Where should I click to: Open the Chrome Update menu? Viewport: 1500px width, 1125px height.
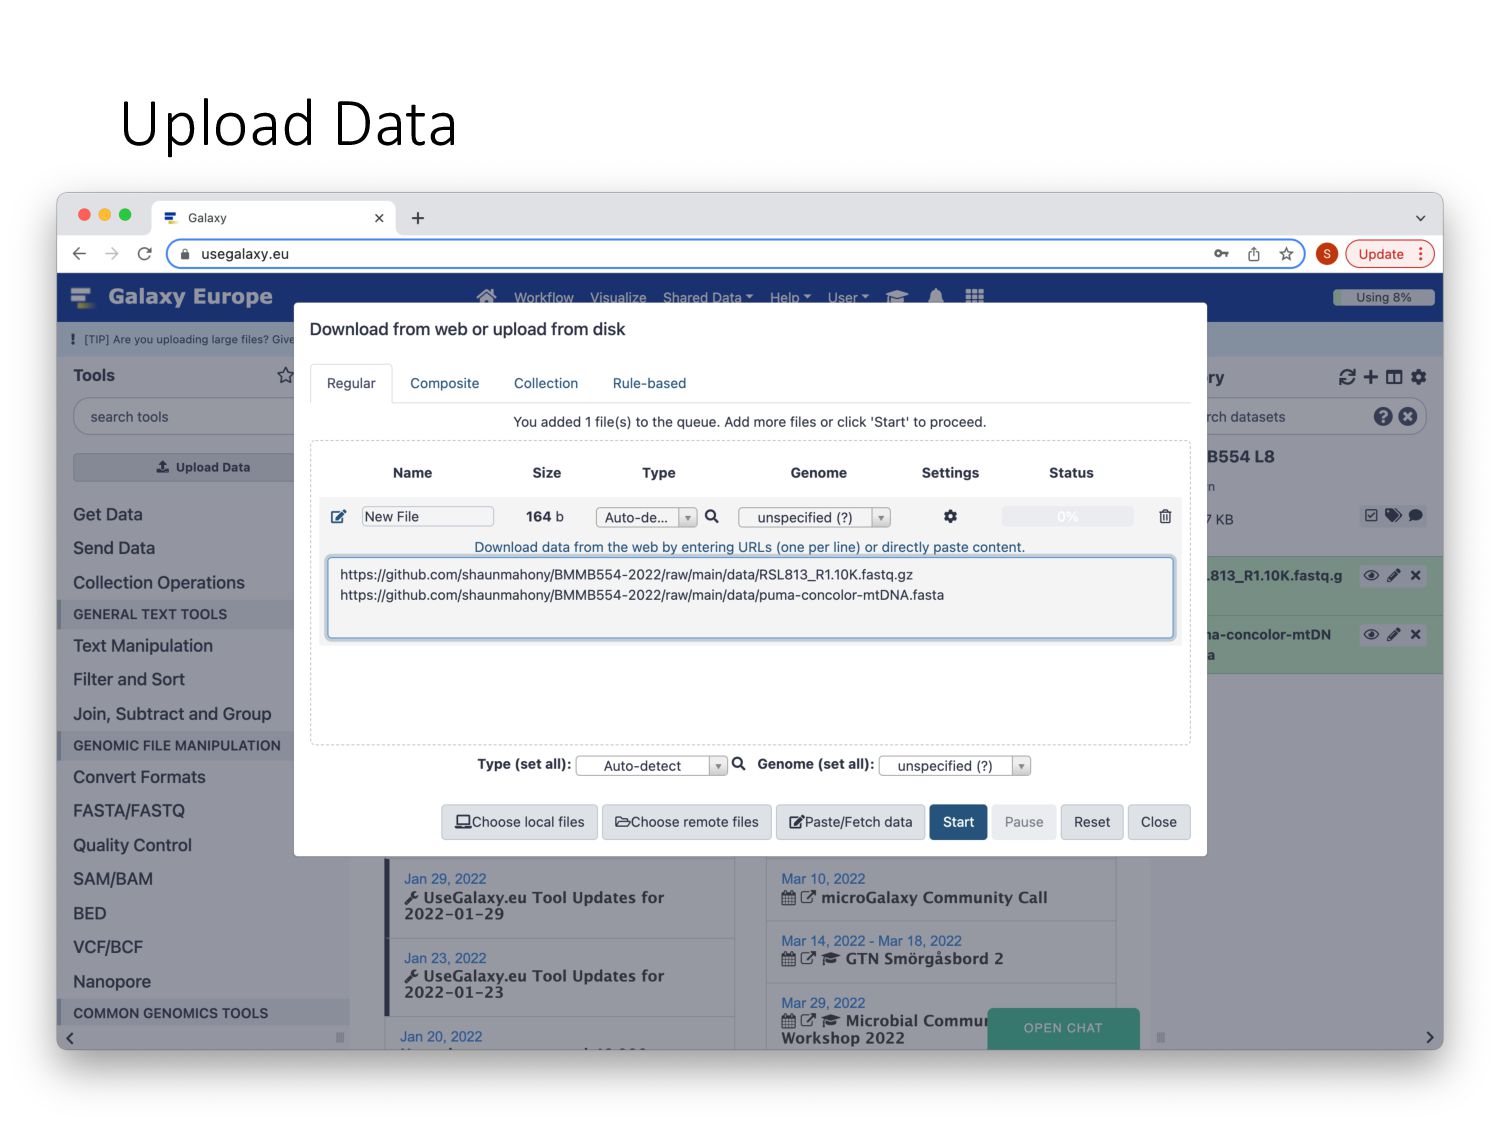pyautogui.click(x=1390, y=254)
